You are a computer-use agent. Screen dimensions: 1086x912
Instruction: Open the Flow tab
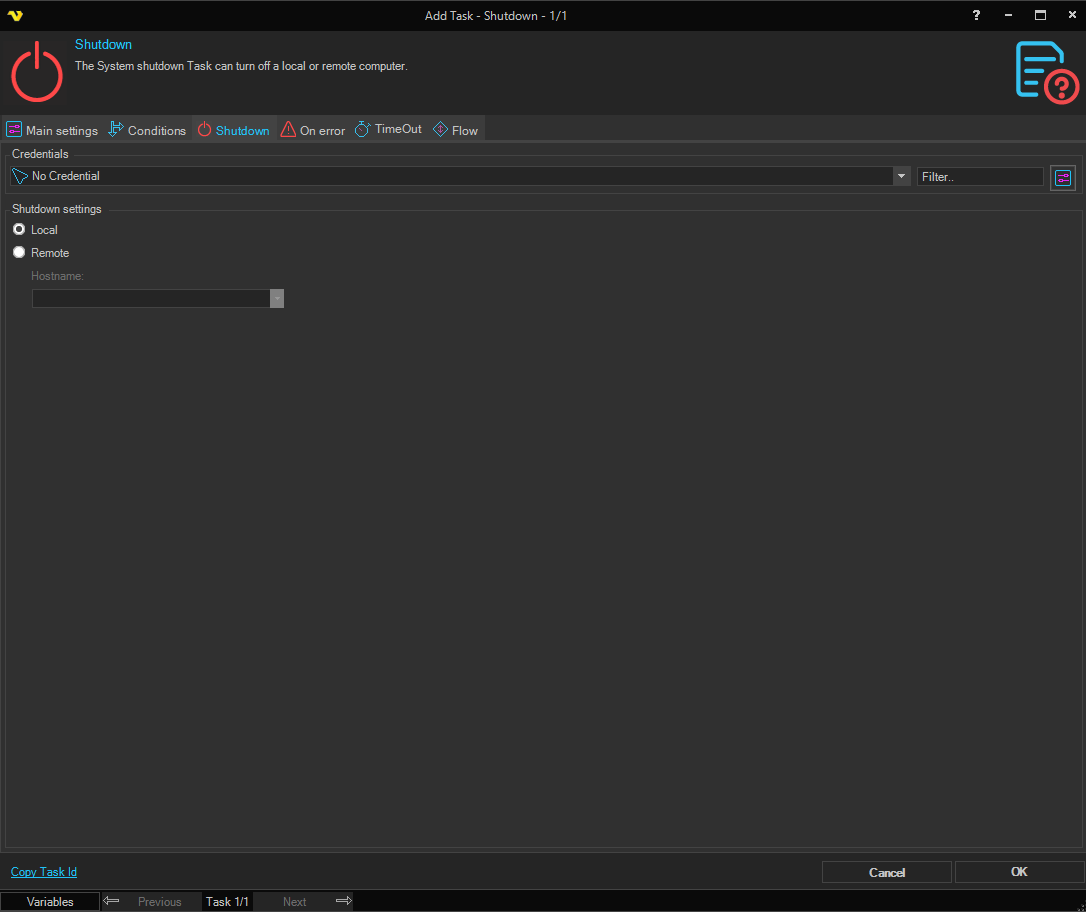point(456,130)
